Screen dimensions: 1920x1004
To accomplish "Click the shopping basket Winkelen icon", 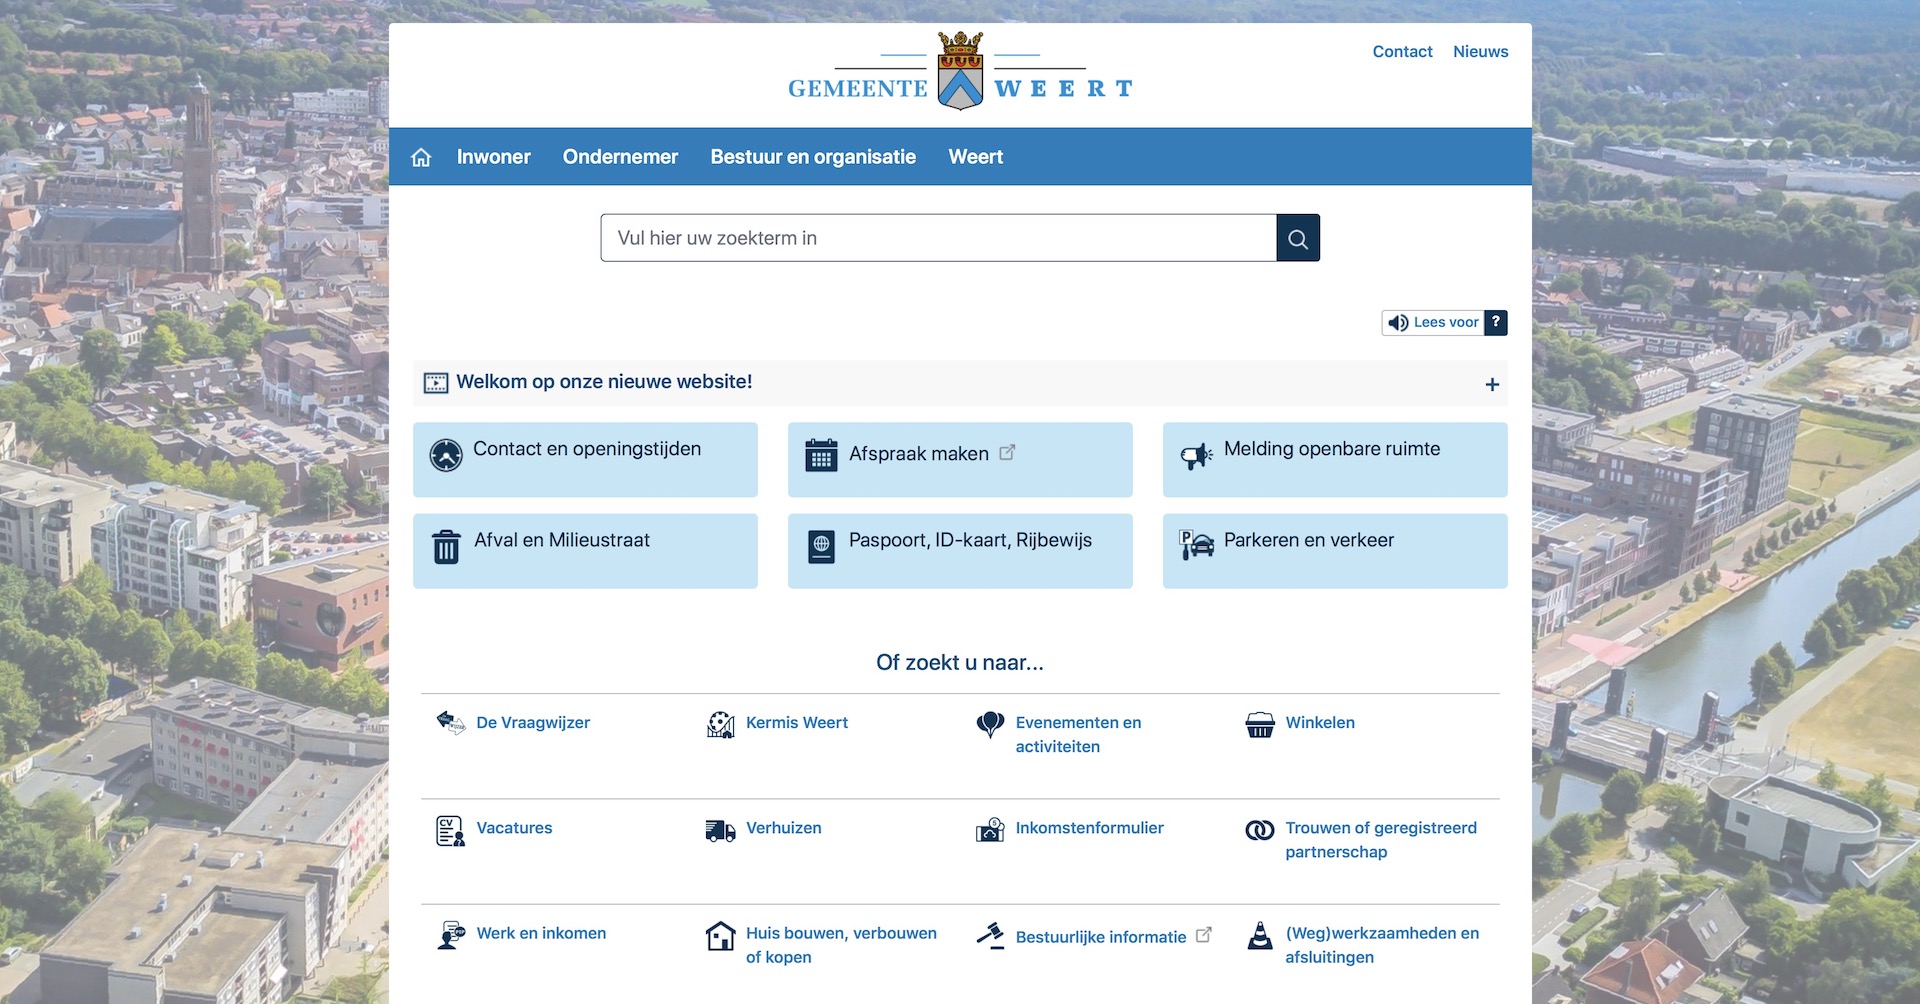I will click(1260, 724).
